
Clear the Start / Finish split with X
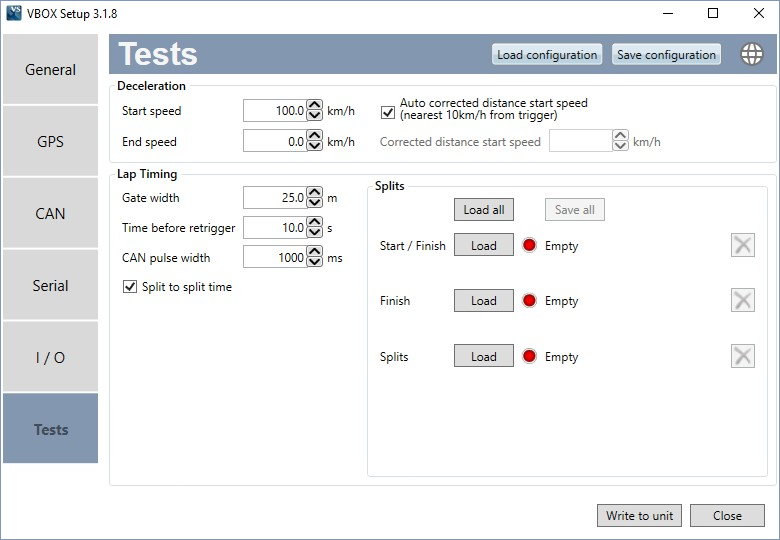click(743, 245)
